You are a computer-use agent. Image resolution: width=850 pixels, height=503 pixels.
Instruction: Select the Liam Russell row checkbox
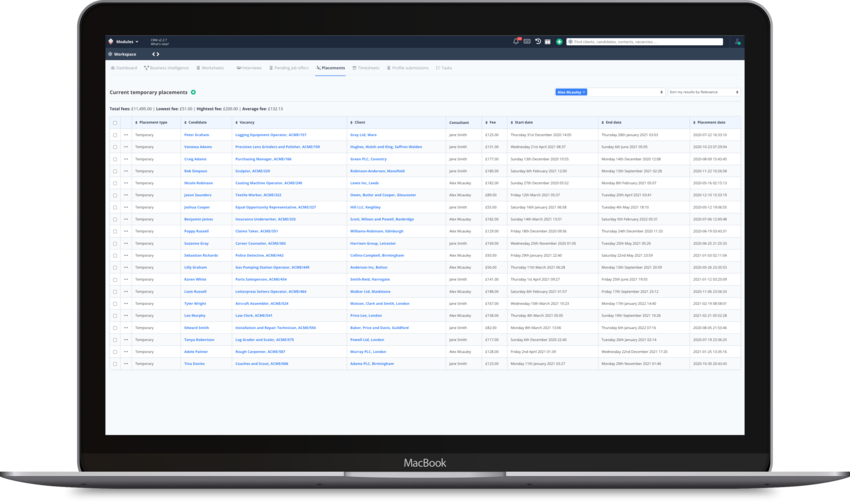coord(115,292)
